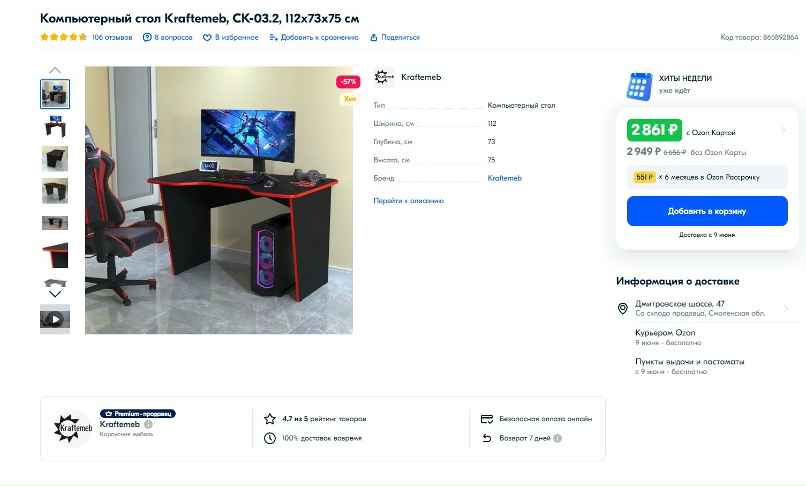Play the product video thumbnail
The width and height of the screenshot is (806, 486).
[x=55, y=319]
